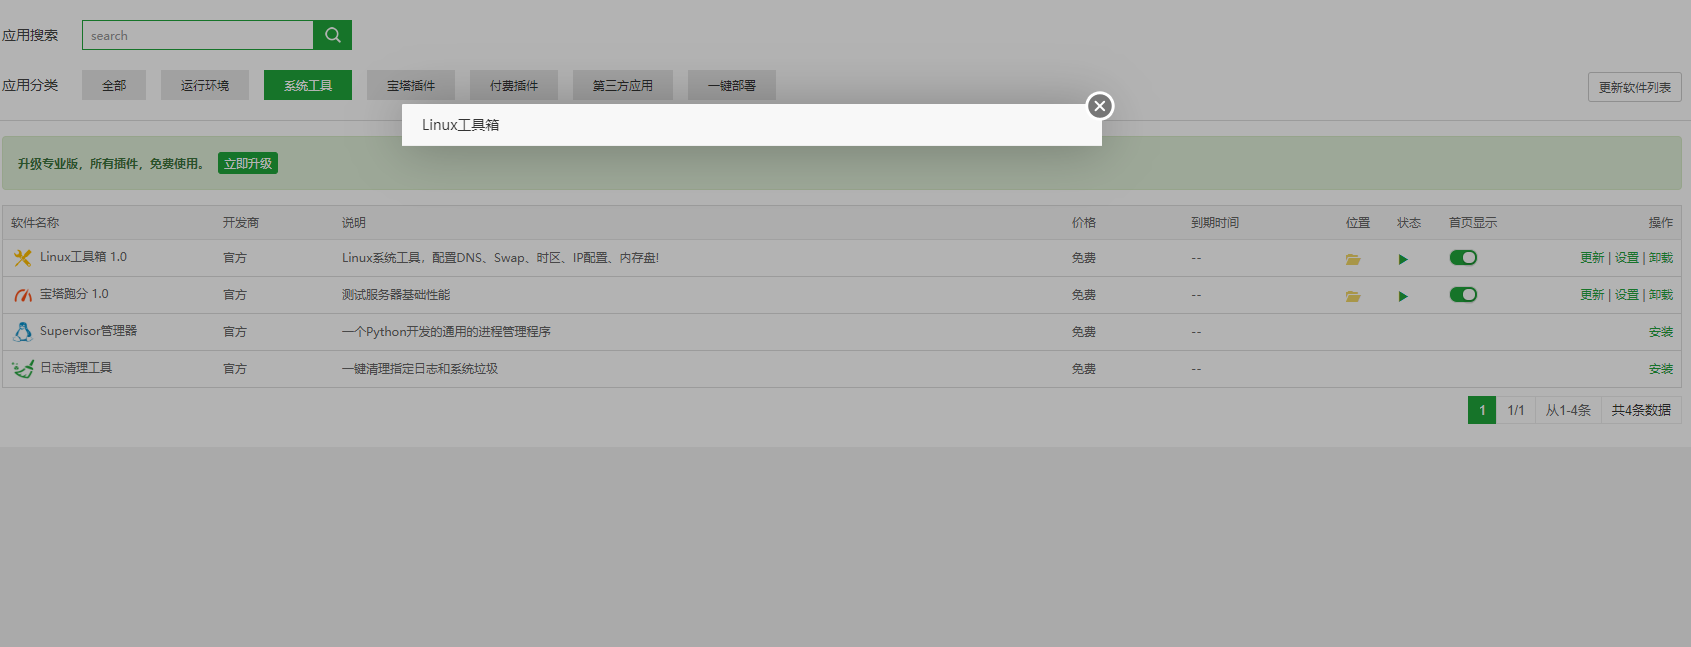Click the 日志清理工具 icon
1691x647 pixels.
tap(23, 369)
